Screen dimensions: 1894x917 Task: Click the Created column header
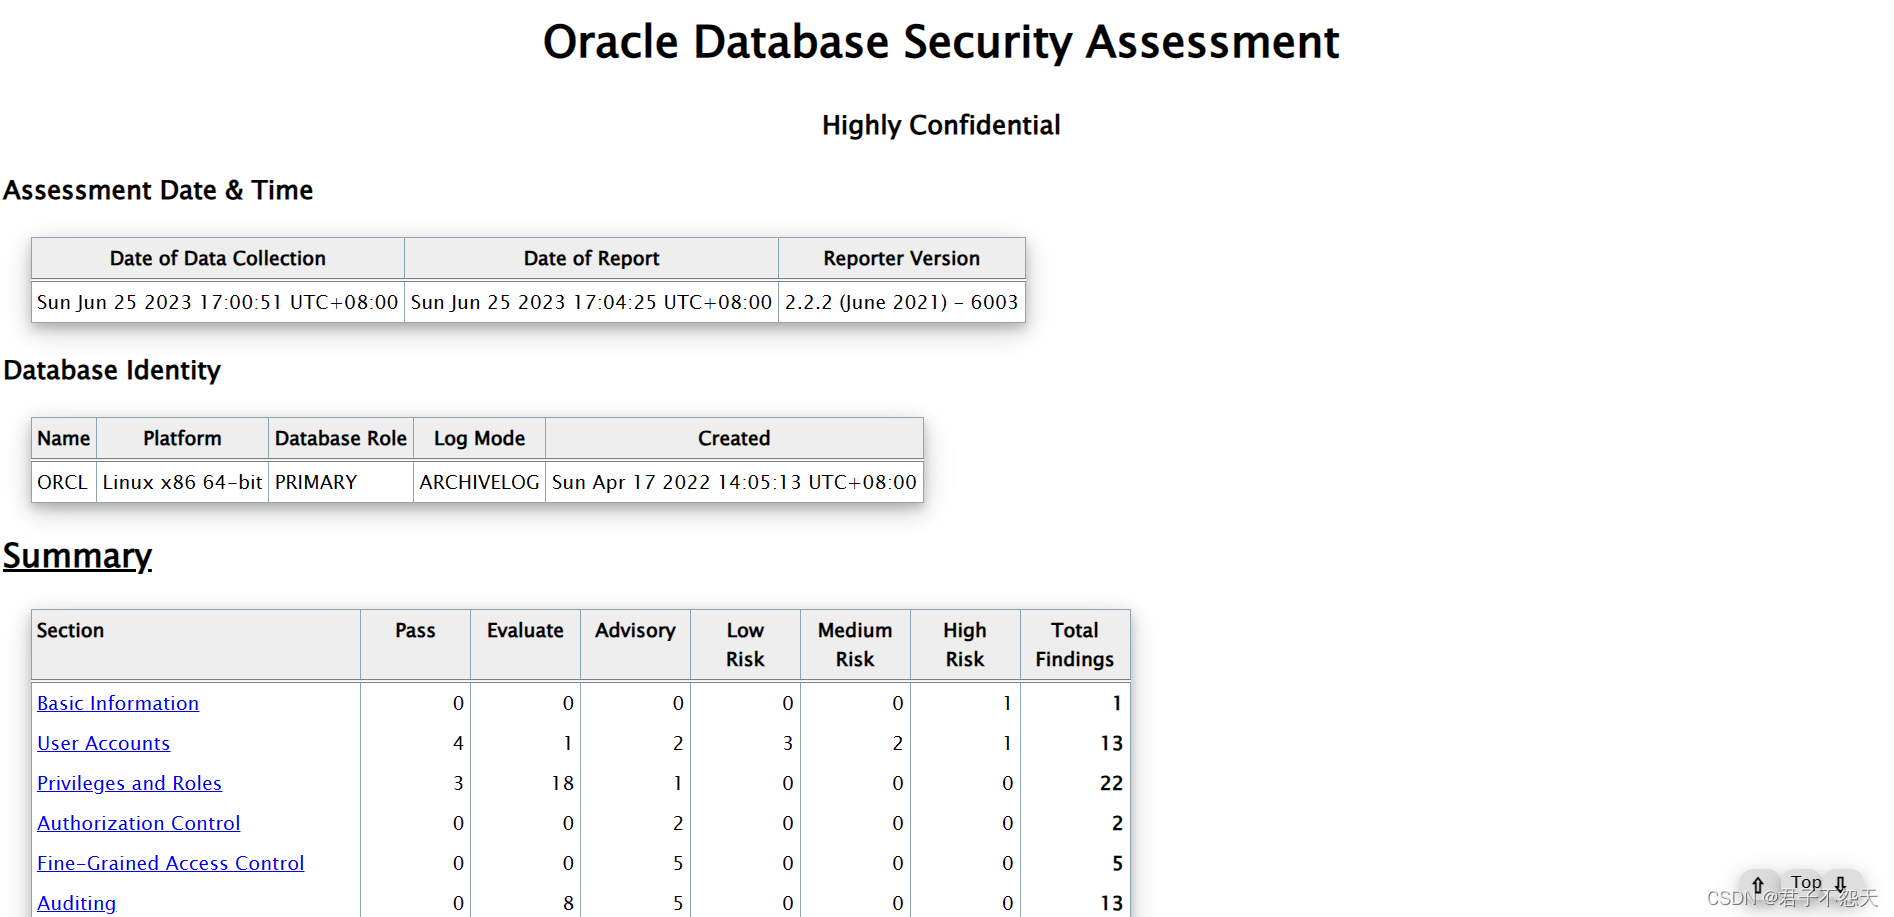click(734, 438)
